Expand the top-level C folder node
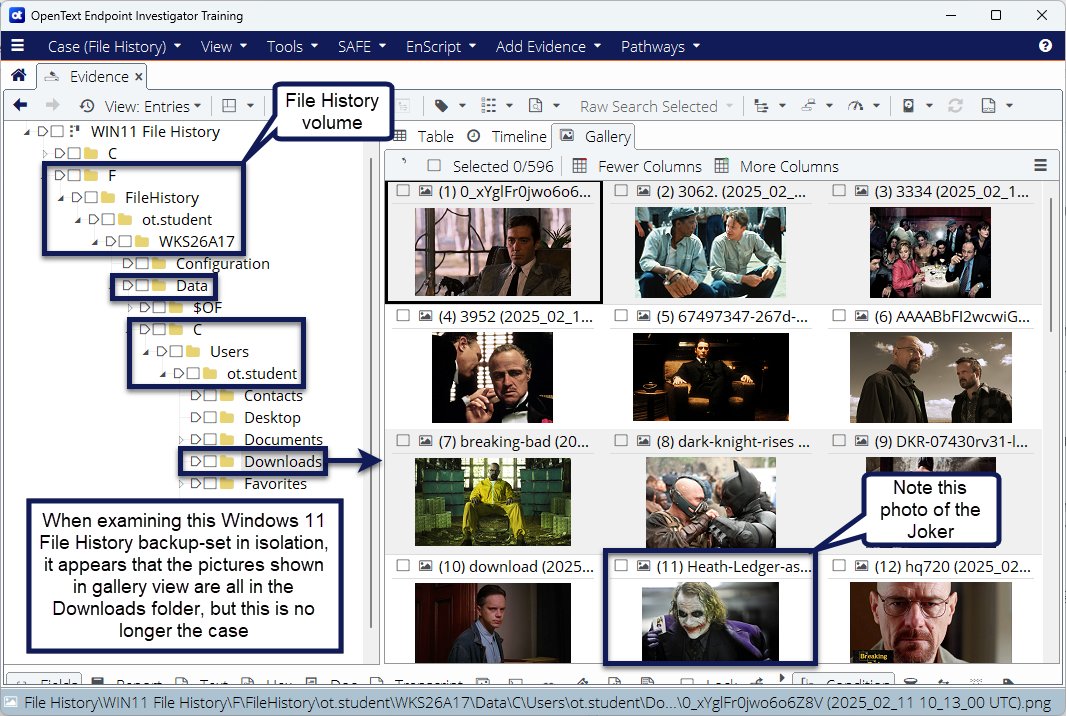The width and height of the screenshot is (1066, 716). tap(44, 154)
